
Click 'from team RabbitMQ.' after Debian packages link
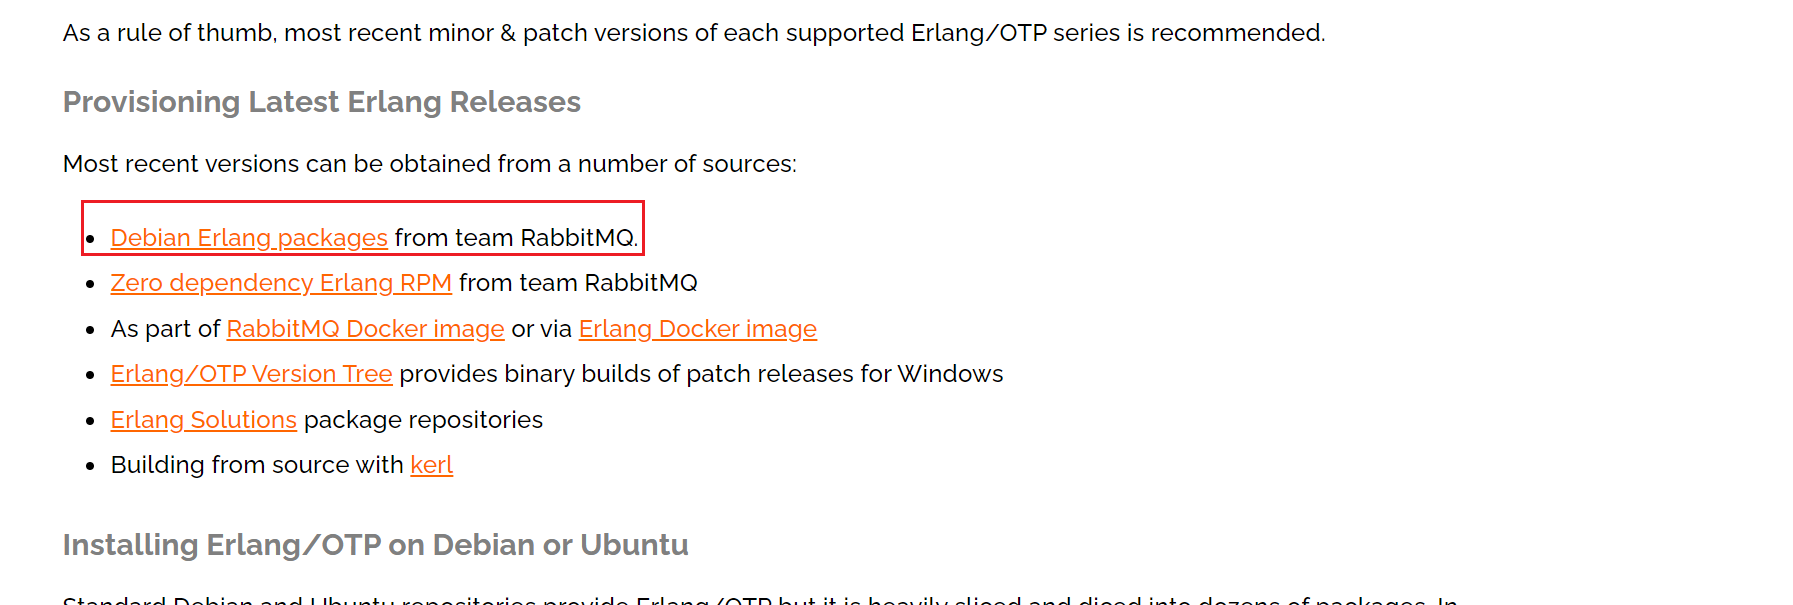coord(516,238)
